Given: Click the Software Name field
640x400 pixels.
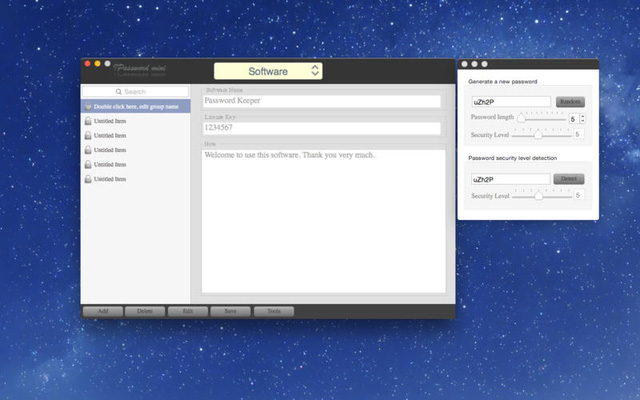Looking at the screenshot, I should click(321, 101).
